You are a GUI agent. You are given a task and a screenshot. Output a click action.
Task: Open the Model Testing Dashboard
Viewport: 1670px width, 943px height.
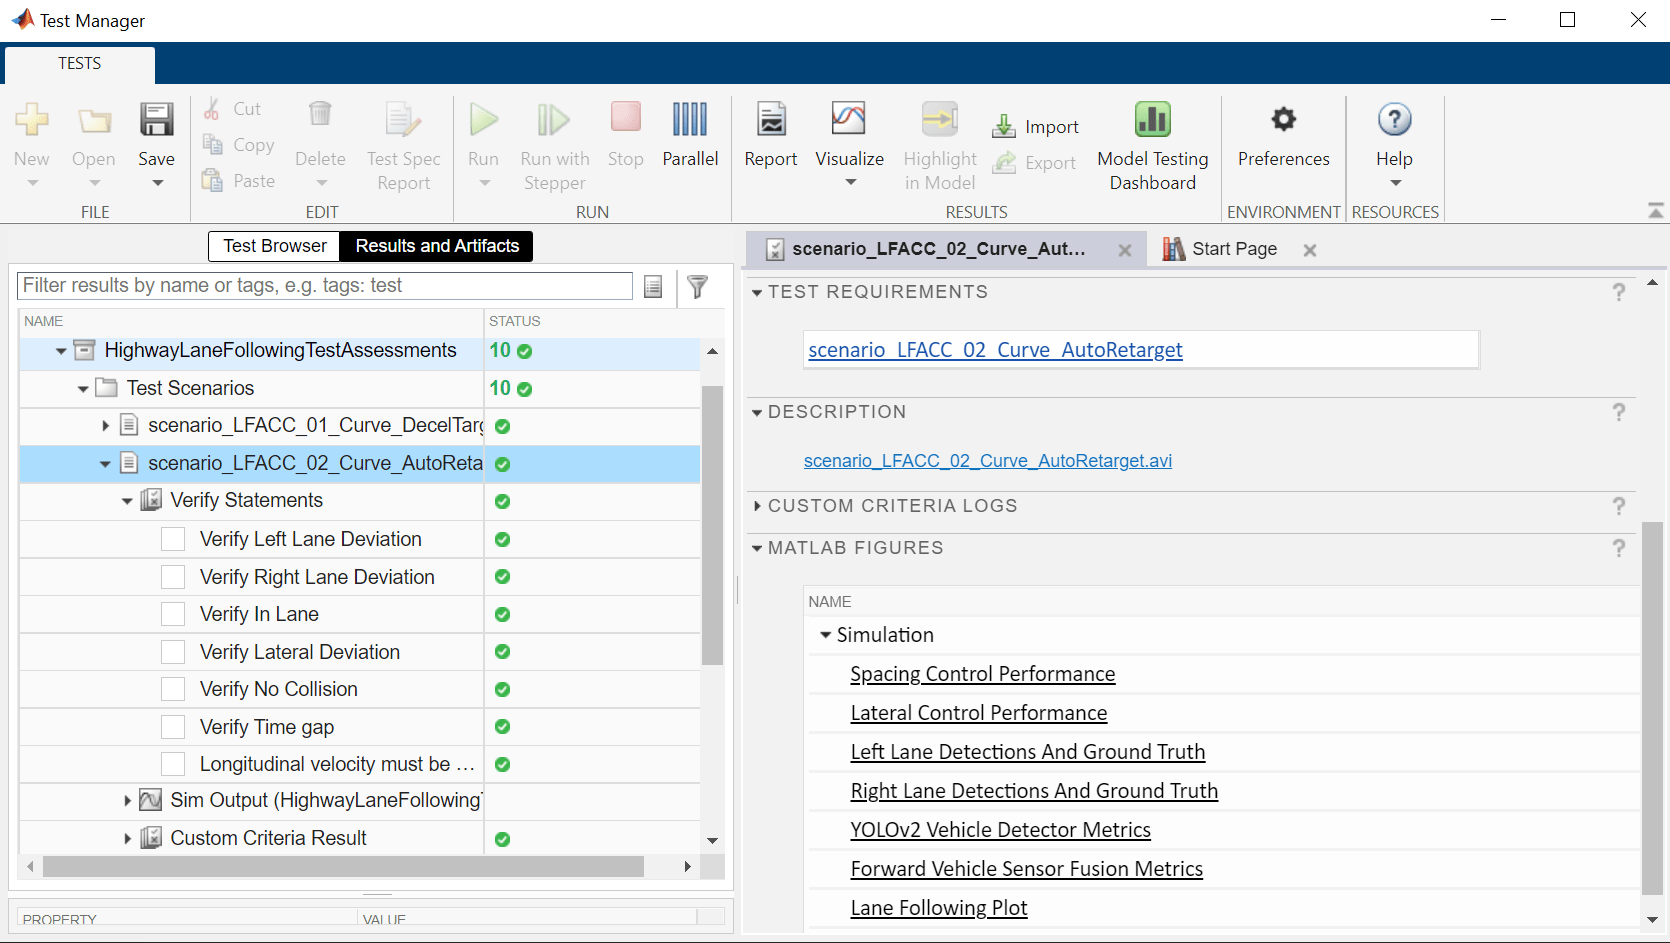coord(1152,121)
